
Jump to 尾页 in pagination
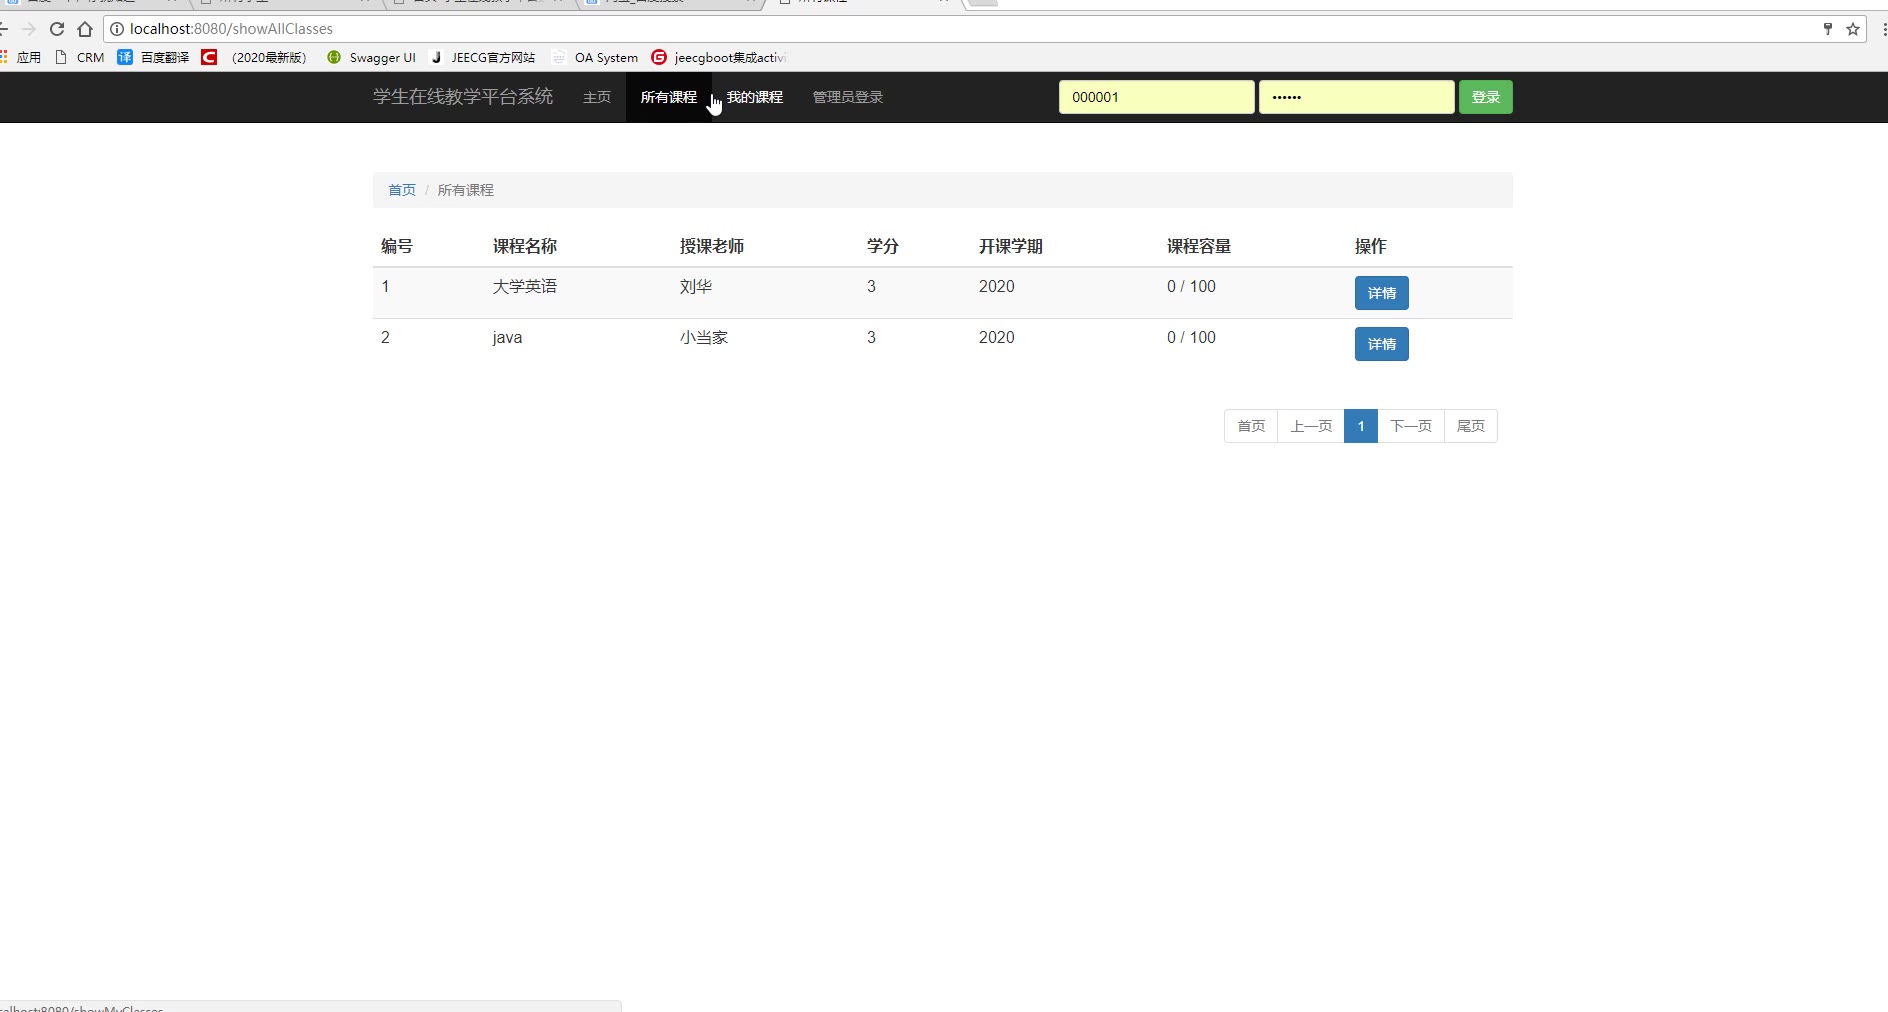click(x=1471, y=426)
